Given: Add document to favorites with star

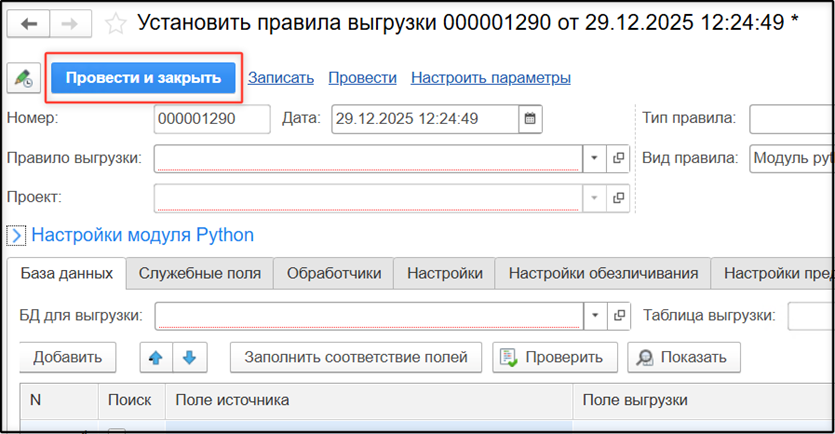Looking at the screenshot, I should [x=116, y=23].
